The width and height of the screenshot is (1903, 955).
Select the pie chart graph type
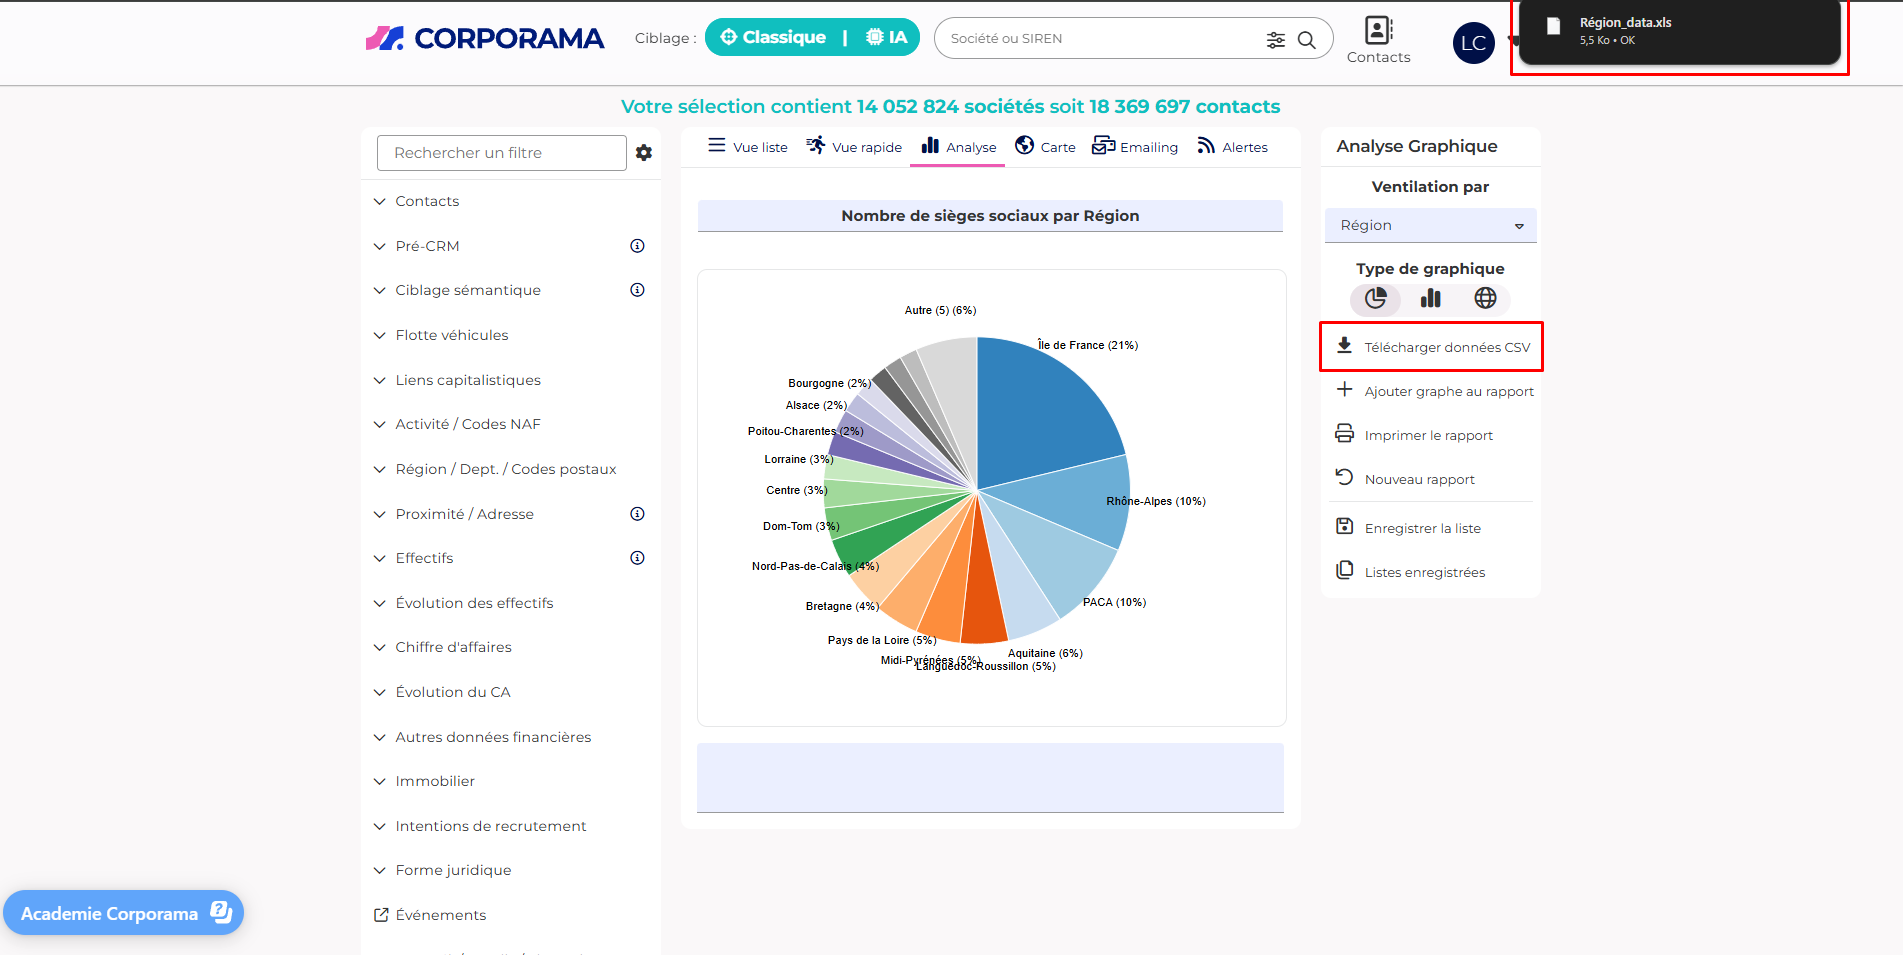pyautogui.click(x=1376, y=298)
